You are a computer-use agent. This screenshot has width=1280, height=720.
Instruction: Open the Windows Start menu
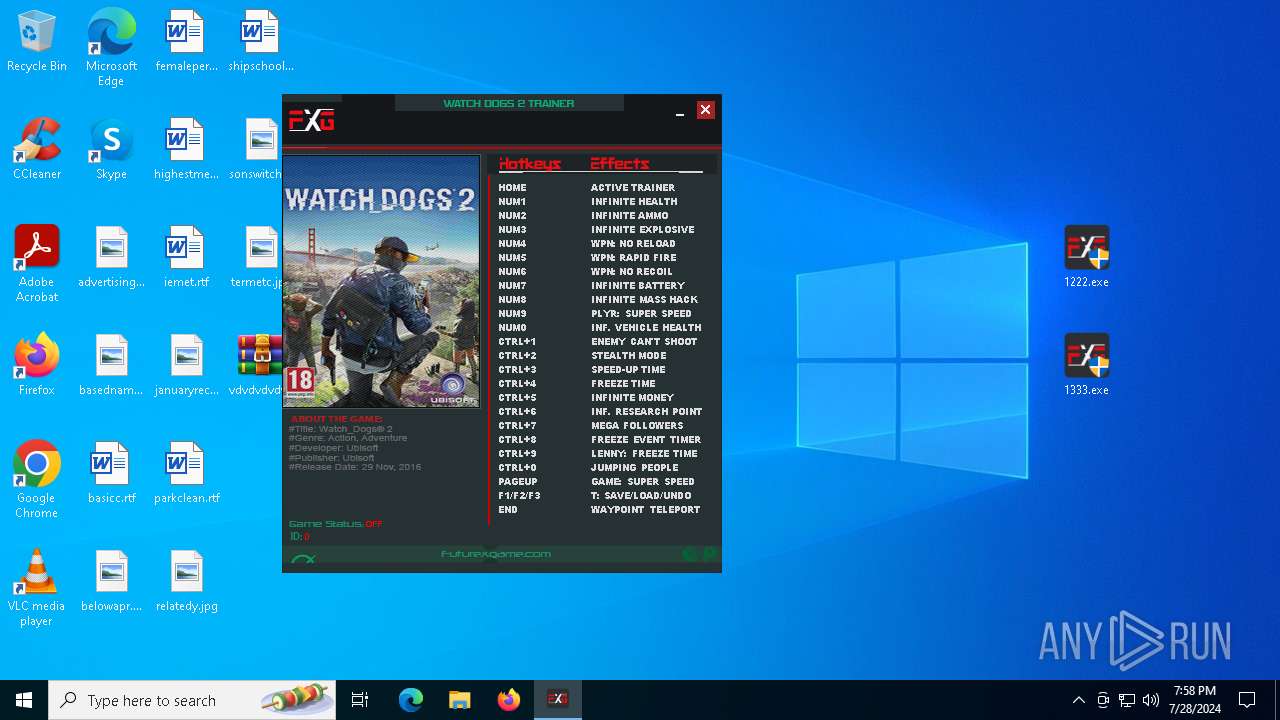click(x=24, y=699)
